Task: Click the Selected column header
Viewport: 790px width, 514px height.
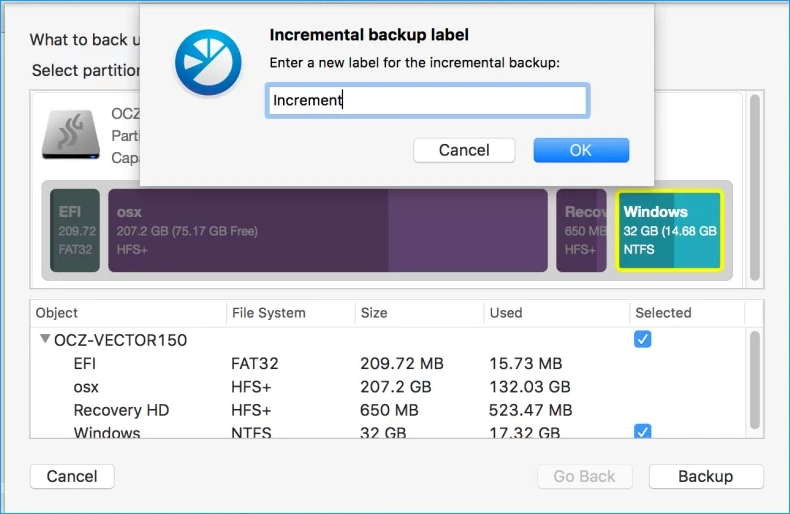Action: 687,313
